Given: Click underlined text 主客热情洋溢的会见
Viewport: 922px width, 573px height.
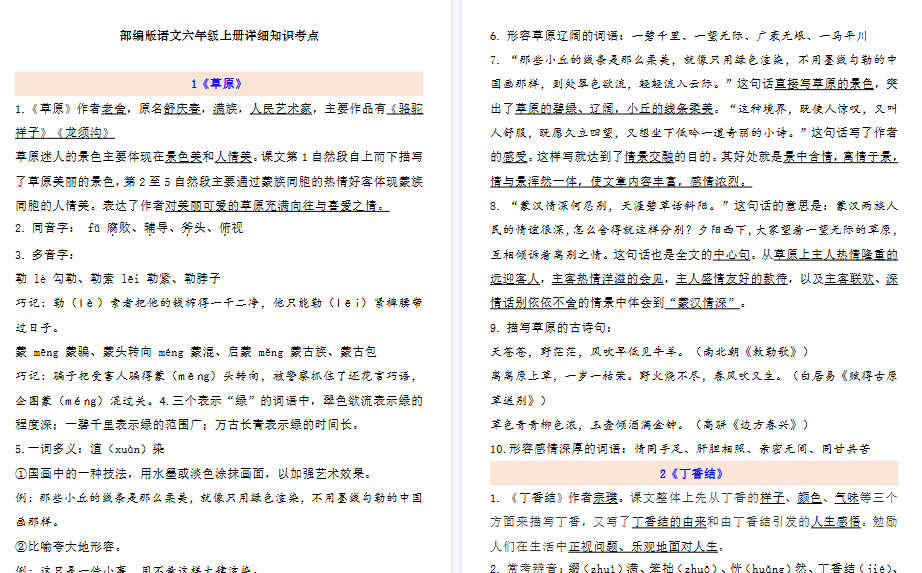Looking at the screenshot, I should pyautogui.click(x=607, y=279).
